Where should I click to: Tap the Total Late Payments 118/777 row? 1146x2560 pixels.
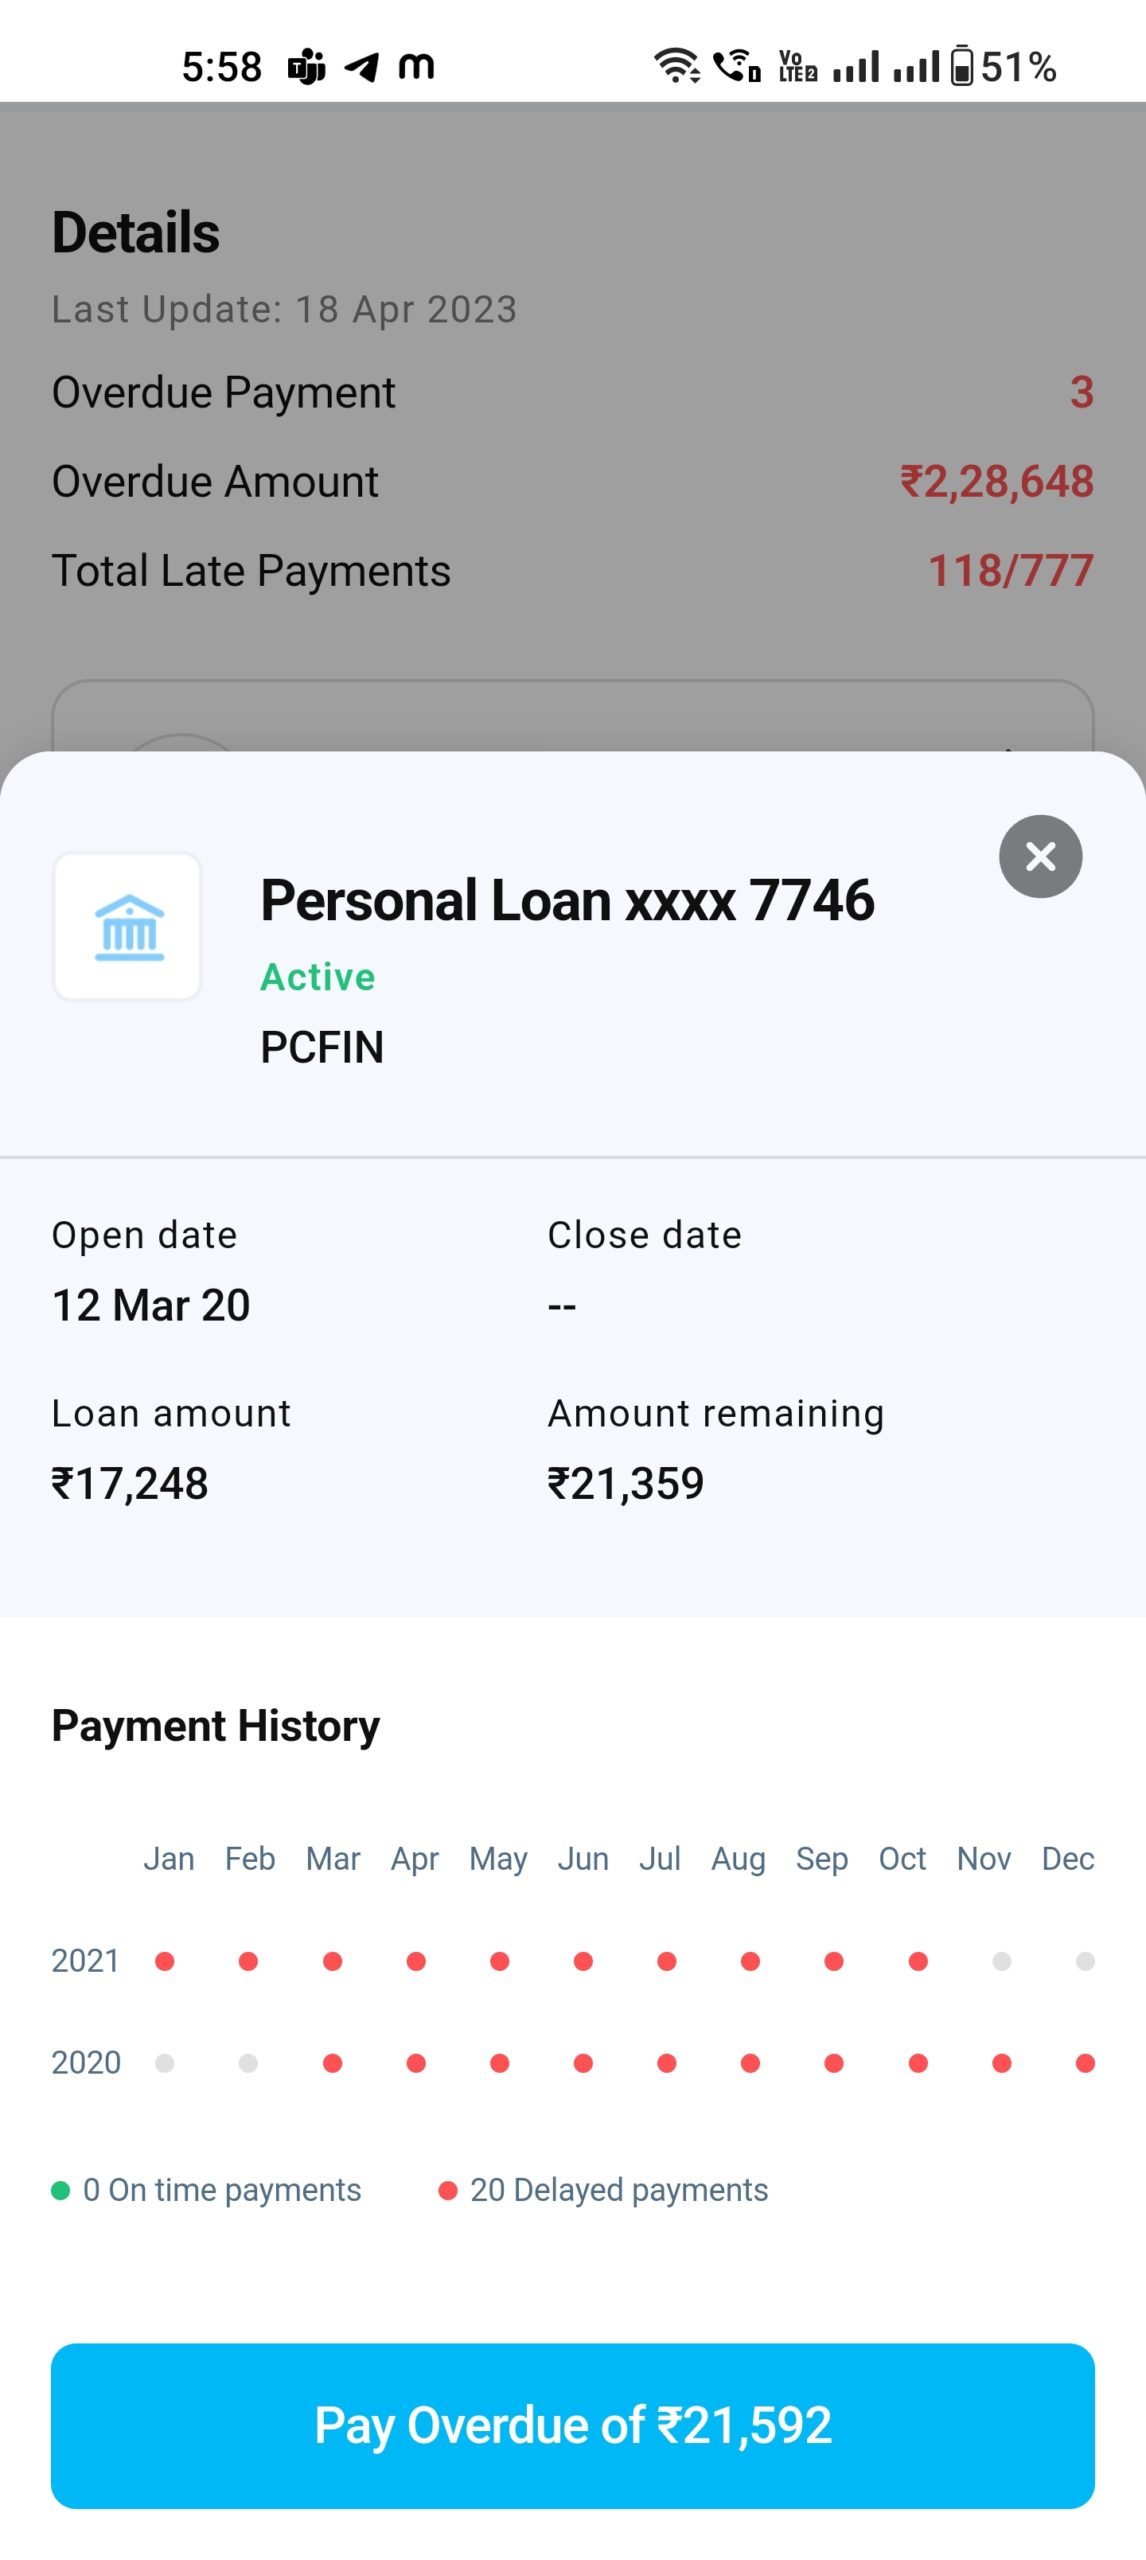[x=572, y=571]
